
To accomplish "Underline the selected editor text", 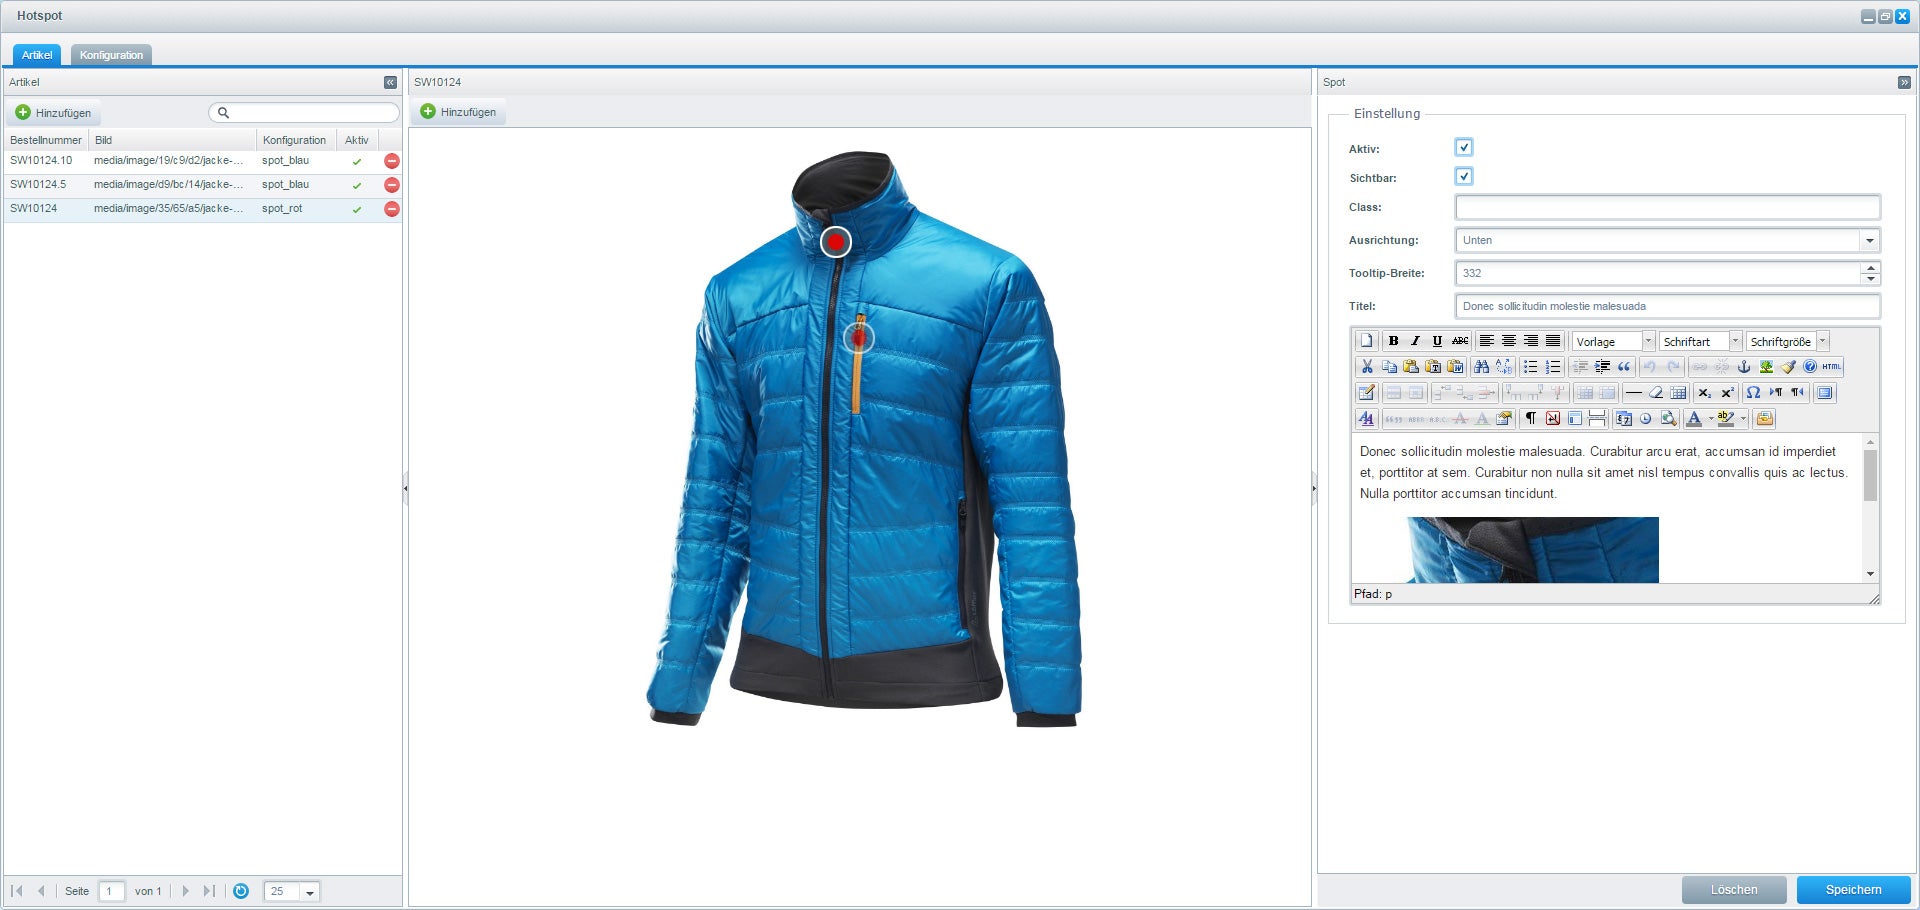I will click(1437, 341).
